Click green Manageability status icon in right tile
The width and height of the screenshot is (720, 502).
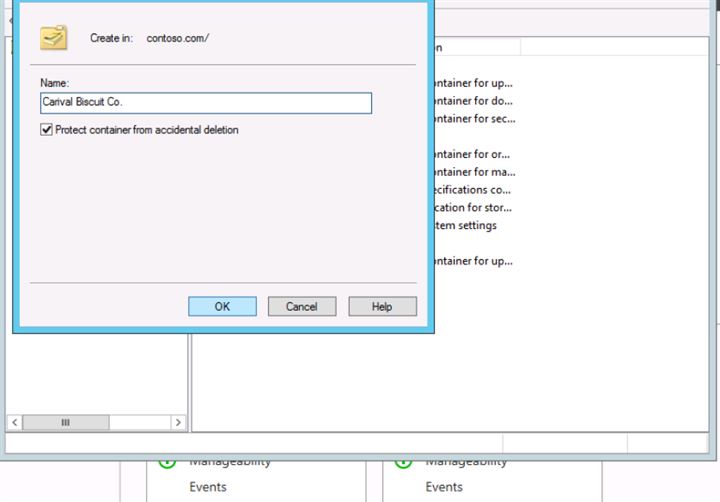403,462
